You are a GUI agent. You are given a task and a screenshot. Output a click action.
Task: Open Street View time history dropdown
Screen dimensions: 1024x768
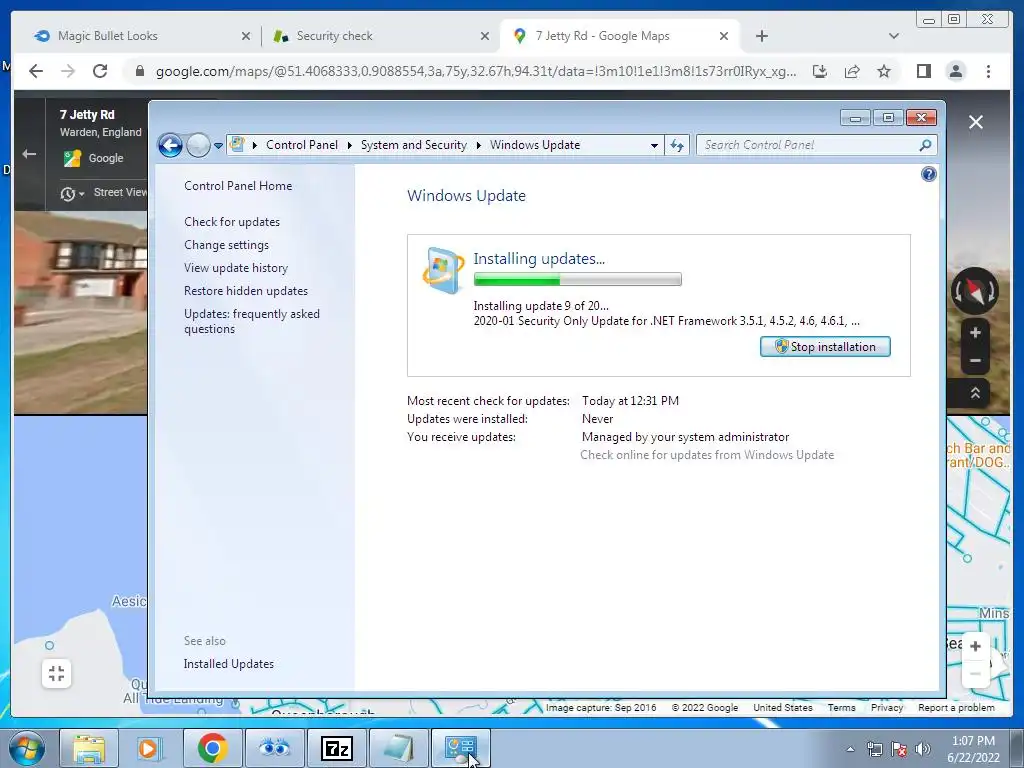(x=72, y=193)
